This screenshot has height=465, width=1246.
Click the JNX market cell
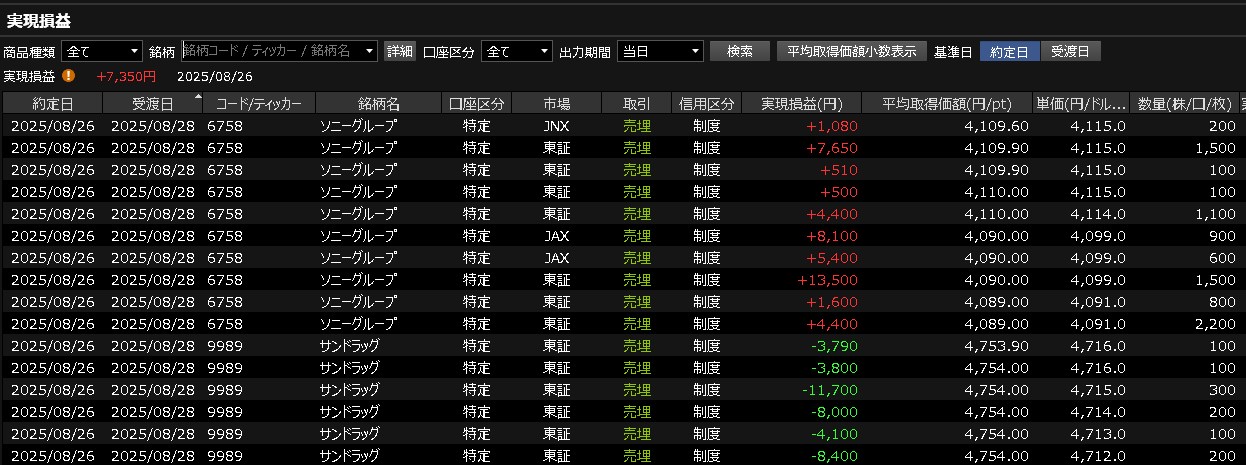tap(557, 125)
